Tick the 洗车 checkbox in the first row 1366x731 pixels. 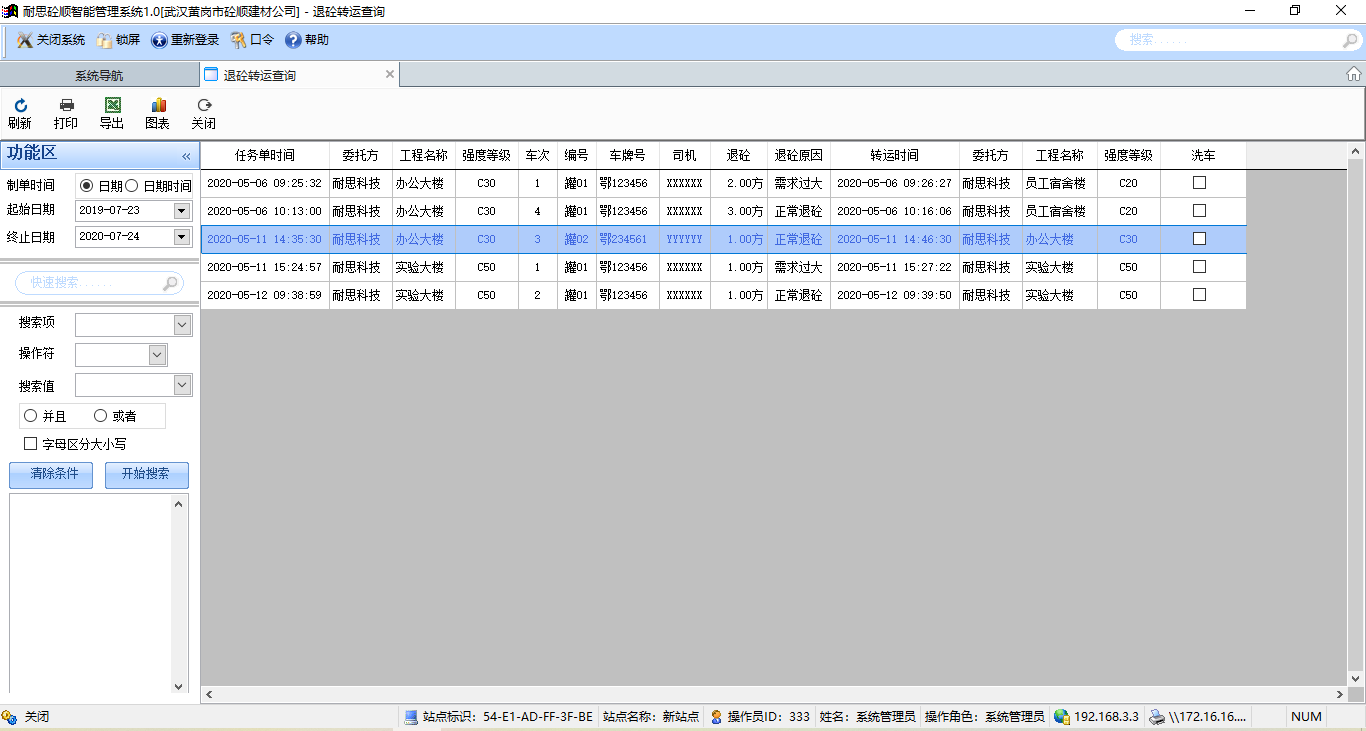[1199, 183]
